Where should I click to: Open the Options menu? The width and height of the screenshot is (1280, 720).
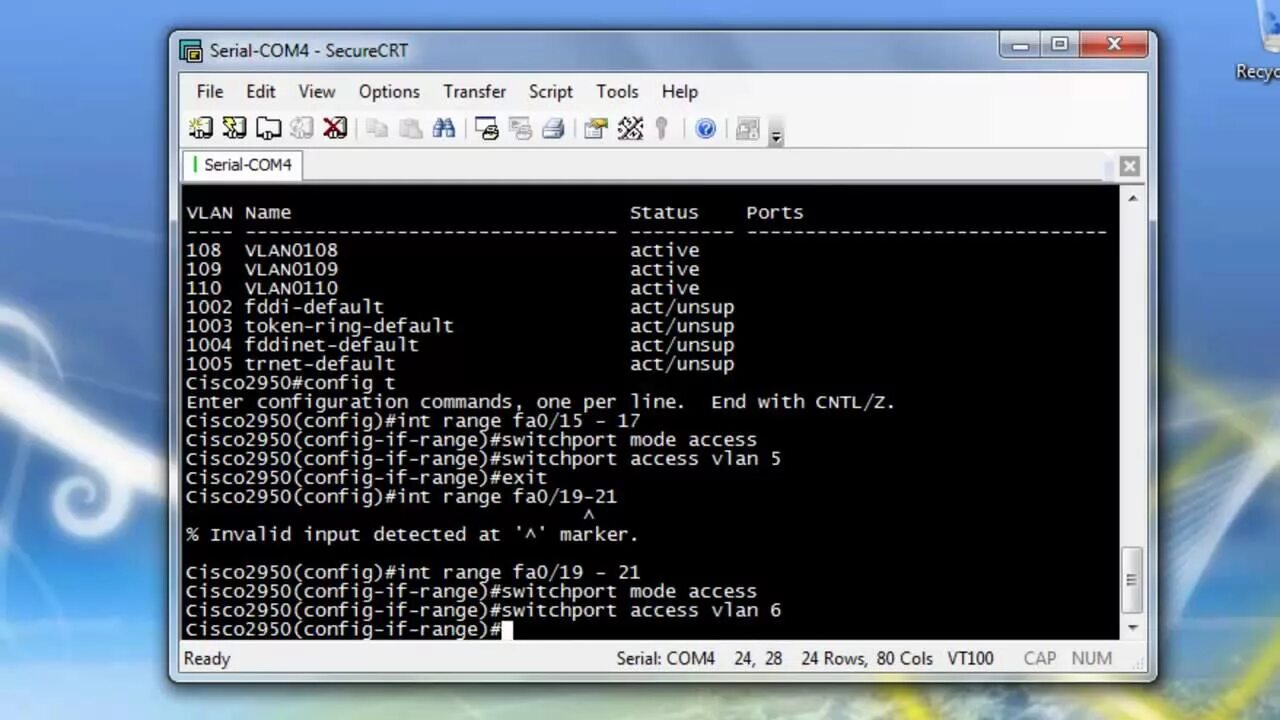[389, 91]
